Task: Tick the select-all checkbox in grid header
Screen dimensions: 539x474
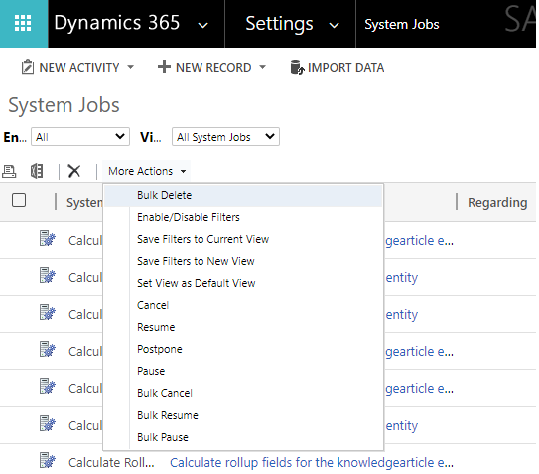Action: coord(19,200)
